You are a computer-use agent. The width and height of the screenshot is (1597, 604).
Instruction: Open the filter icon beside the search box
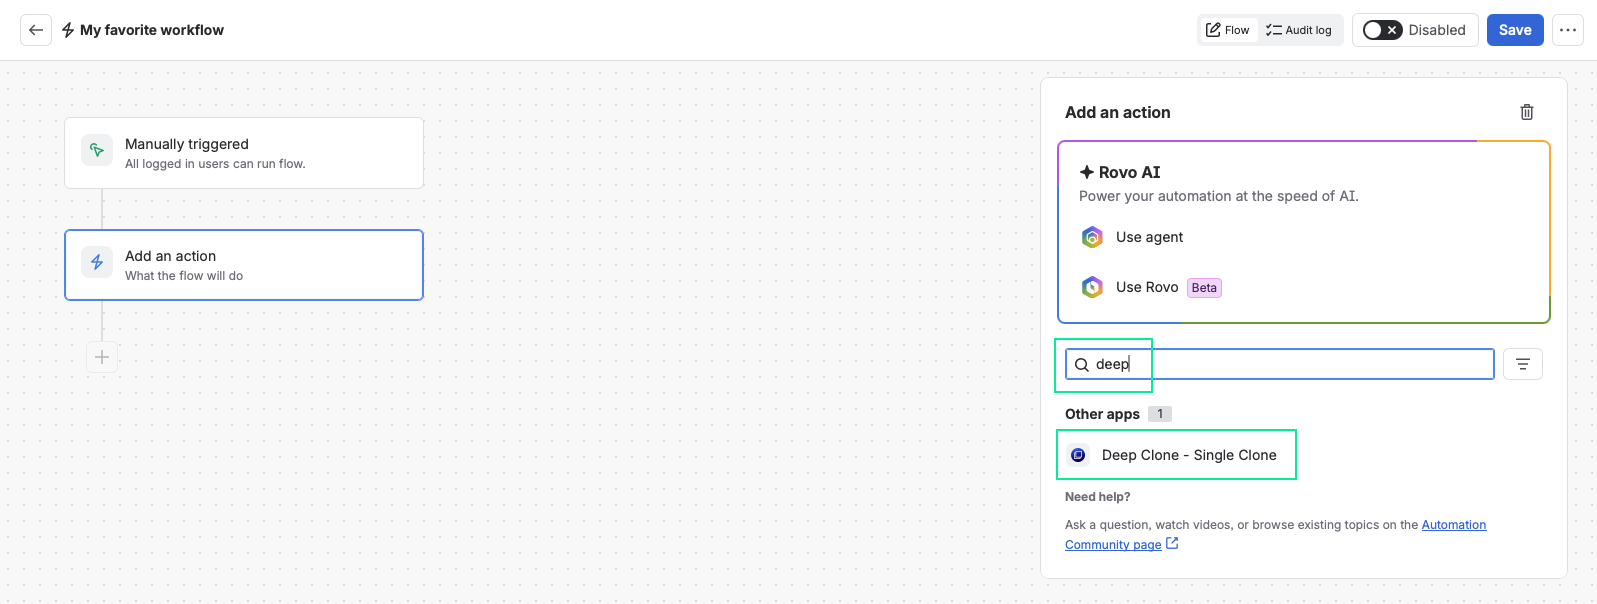tap(1523, 364)
